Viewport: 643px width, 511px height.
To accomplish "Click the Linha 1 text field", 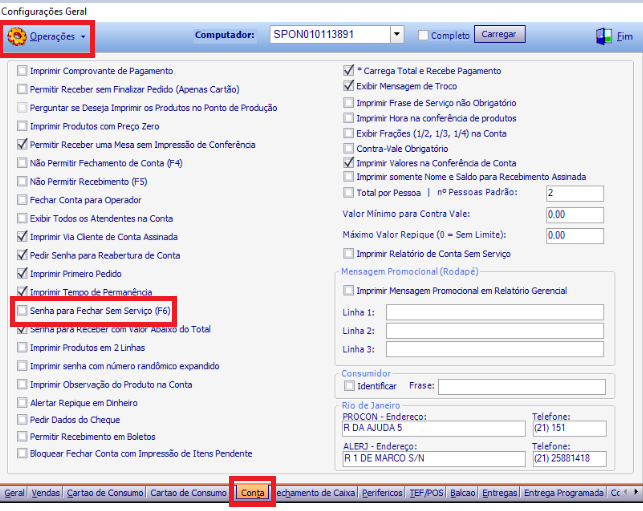I will coord(495,312).
